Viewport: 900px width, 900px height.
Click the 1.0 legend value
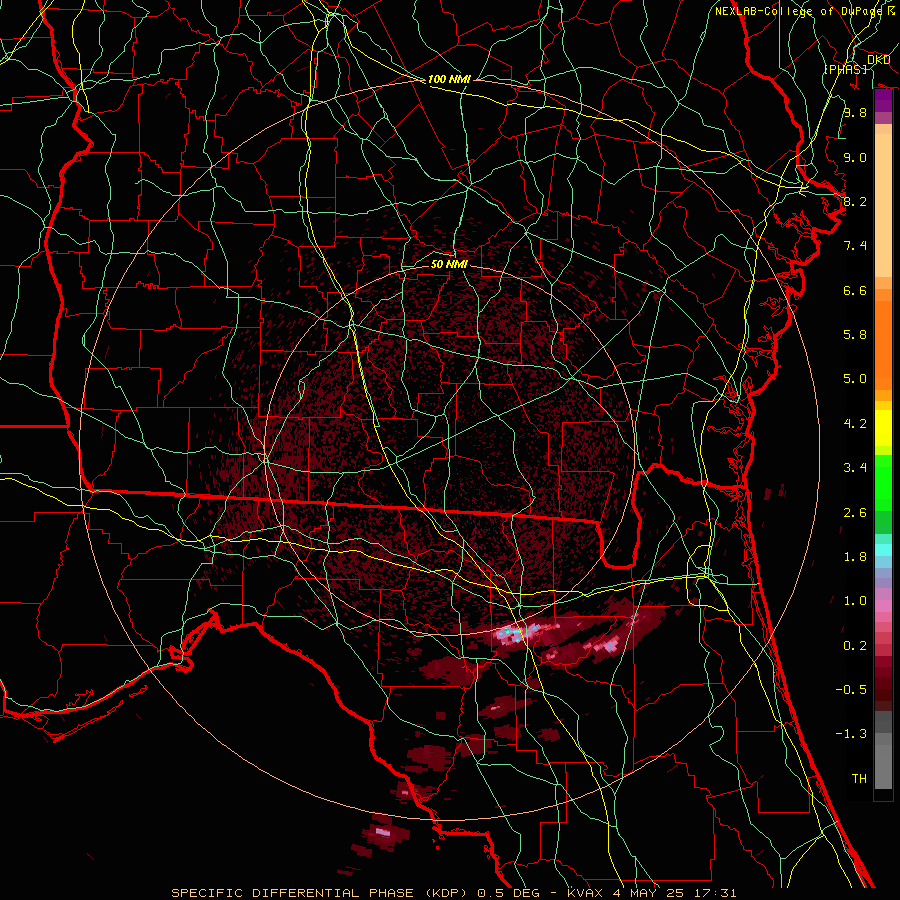point(855,601)
